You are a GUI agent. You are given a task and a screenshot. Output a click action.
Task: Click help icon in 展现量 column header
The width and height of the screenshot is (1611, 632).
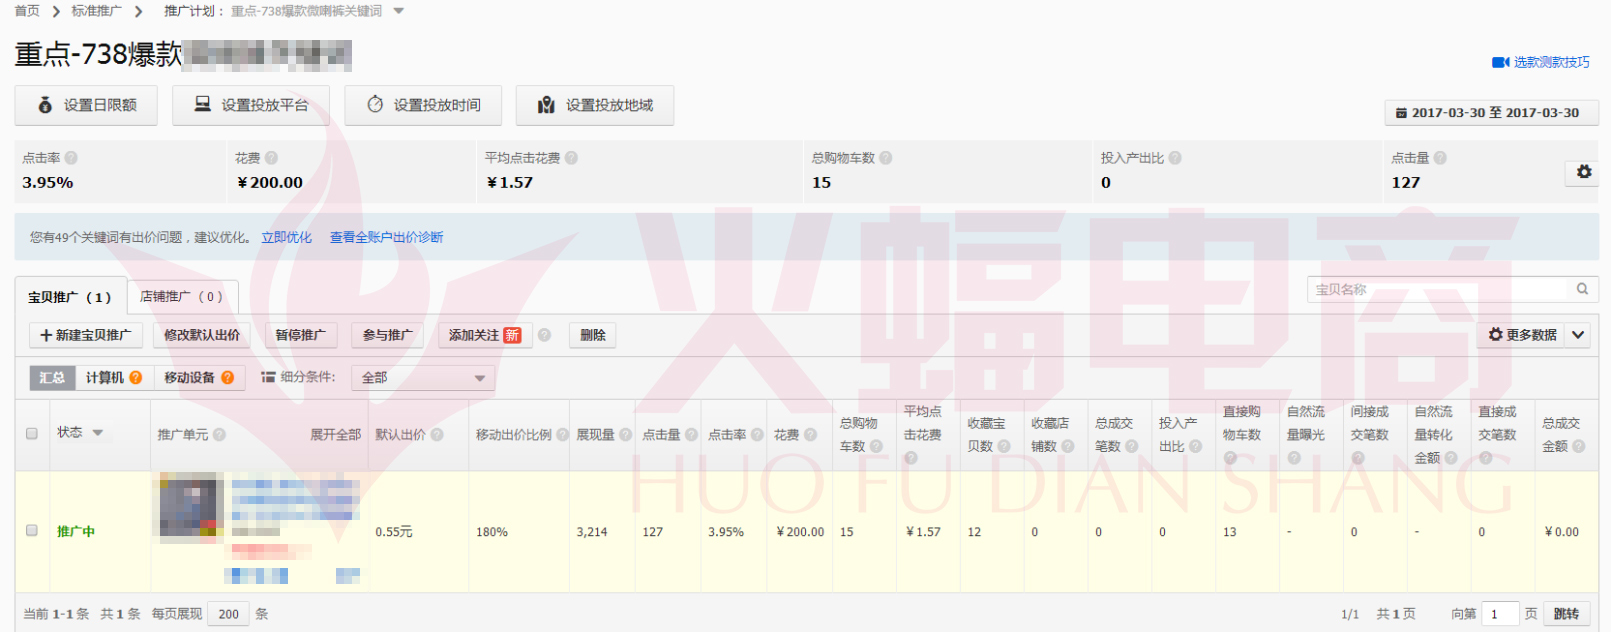coord(626,435)
